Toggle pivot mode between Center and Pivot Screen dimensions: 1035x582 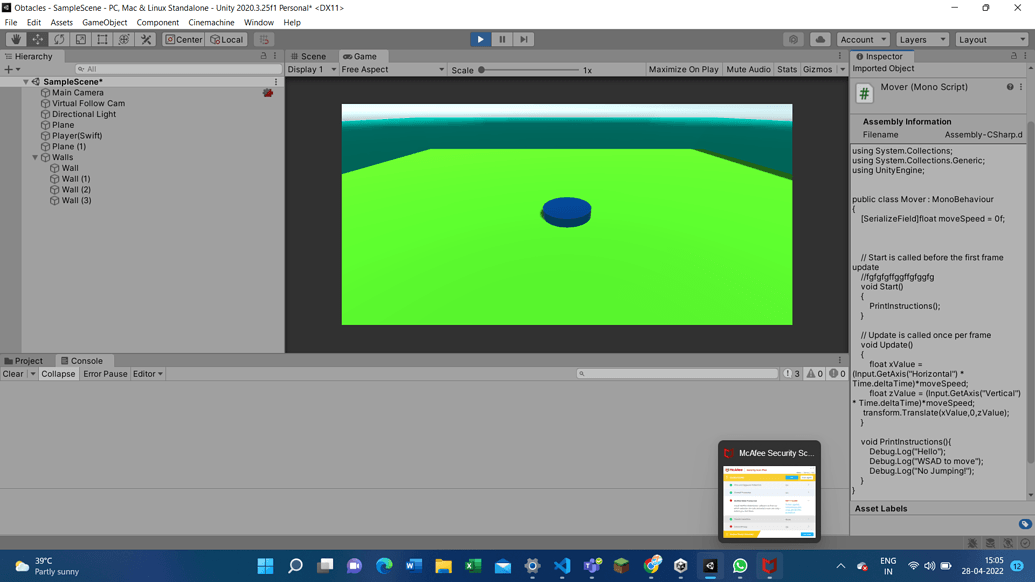184,39
